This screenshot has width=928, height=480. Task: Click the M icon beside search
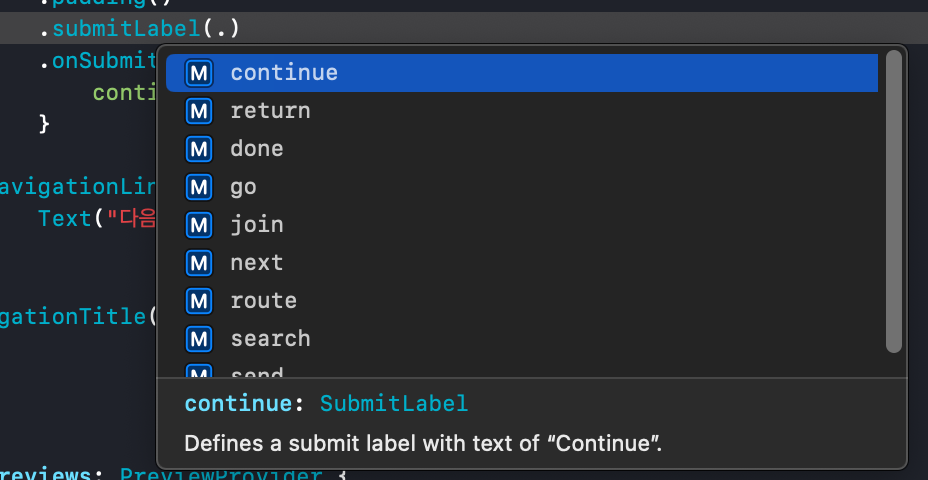point(199,339)
